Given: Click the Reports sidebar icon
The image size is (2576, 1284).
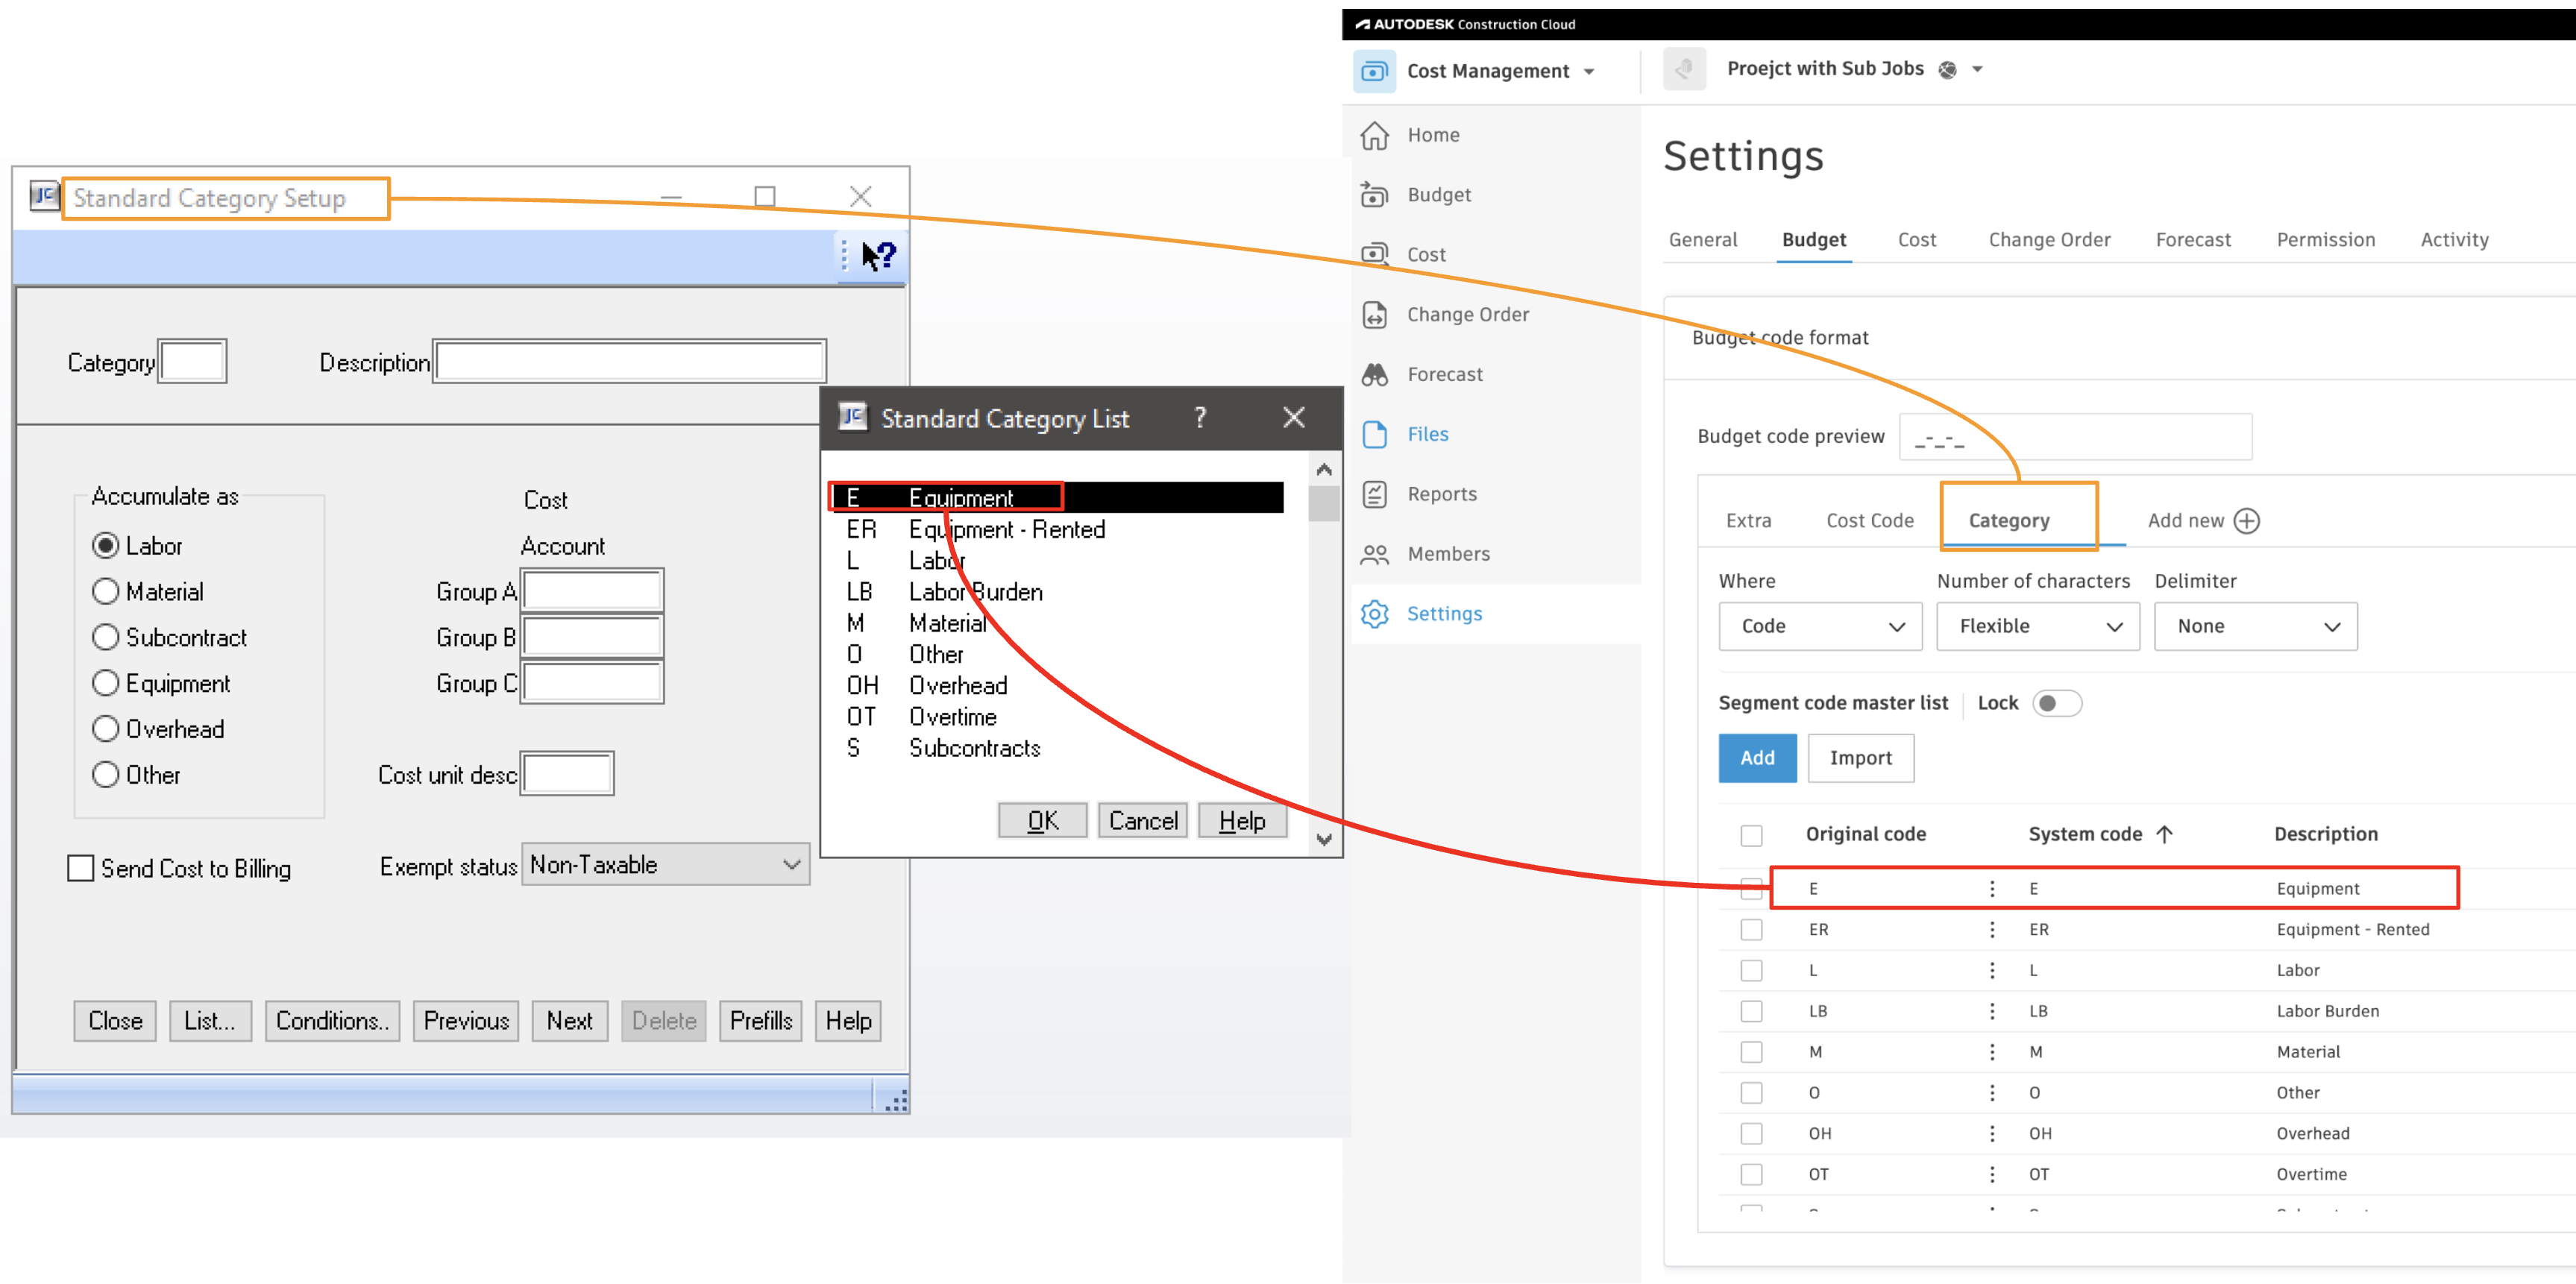Looking at the screenshot, I should coord(1375,494).
